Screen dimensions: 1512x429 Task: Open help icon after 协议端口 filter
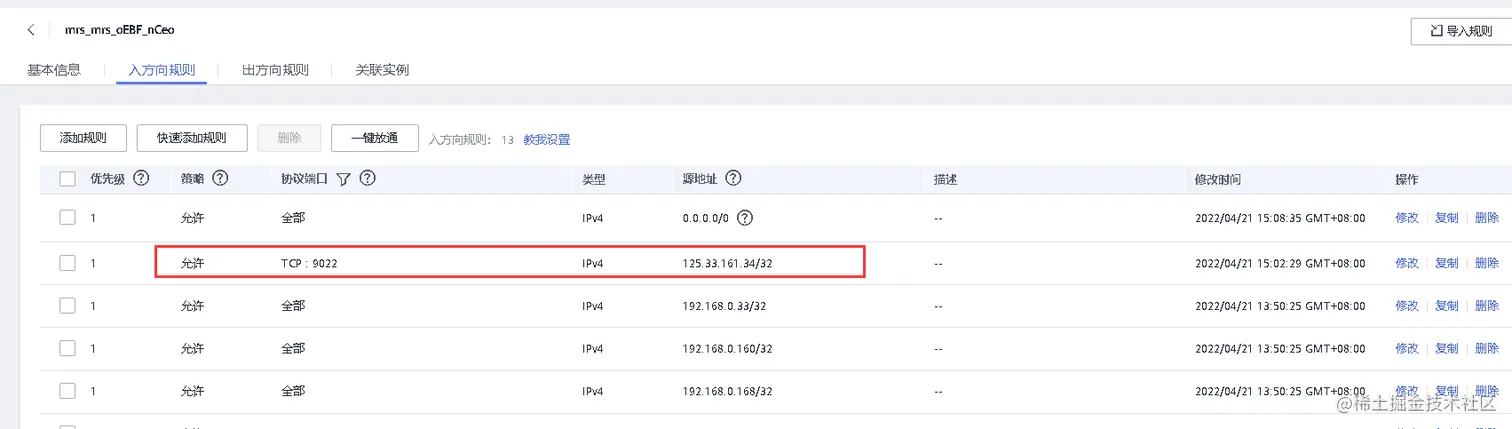[x=367, y=178]
